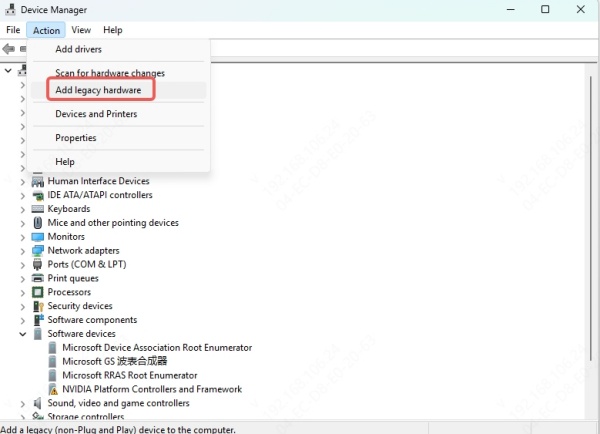
Task: Click the Microsoft Device Association Root Enumerator icon
Action: pyautogui.click(x=52, y=348)
